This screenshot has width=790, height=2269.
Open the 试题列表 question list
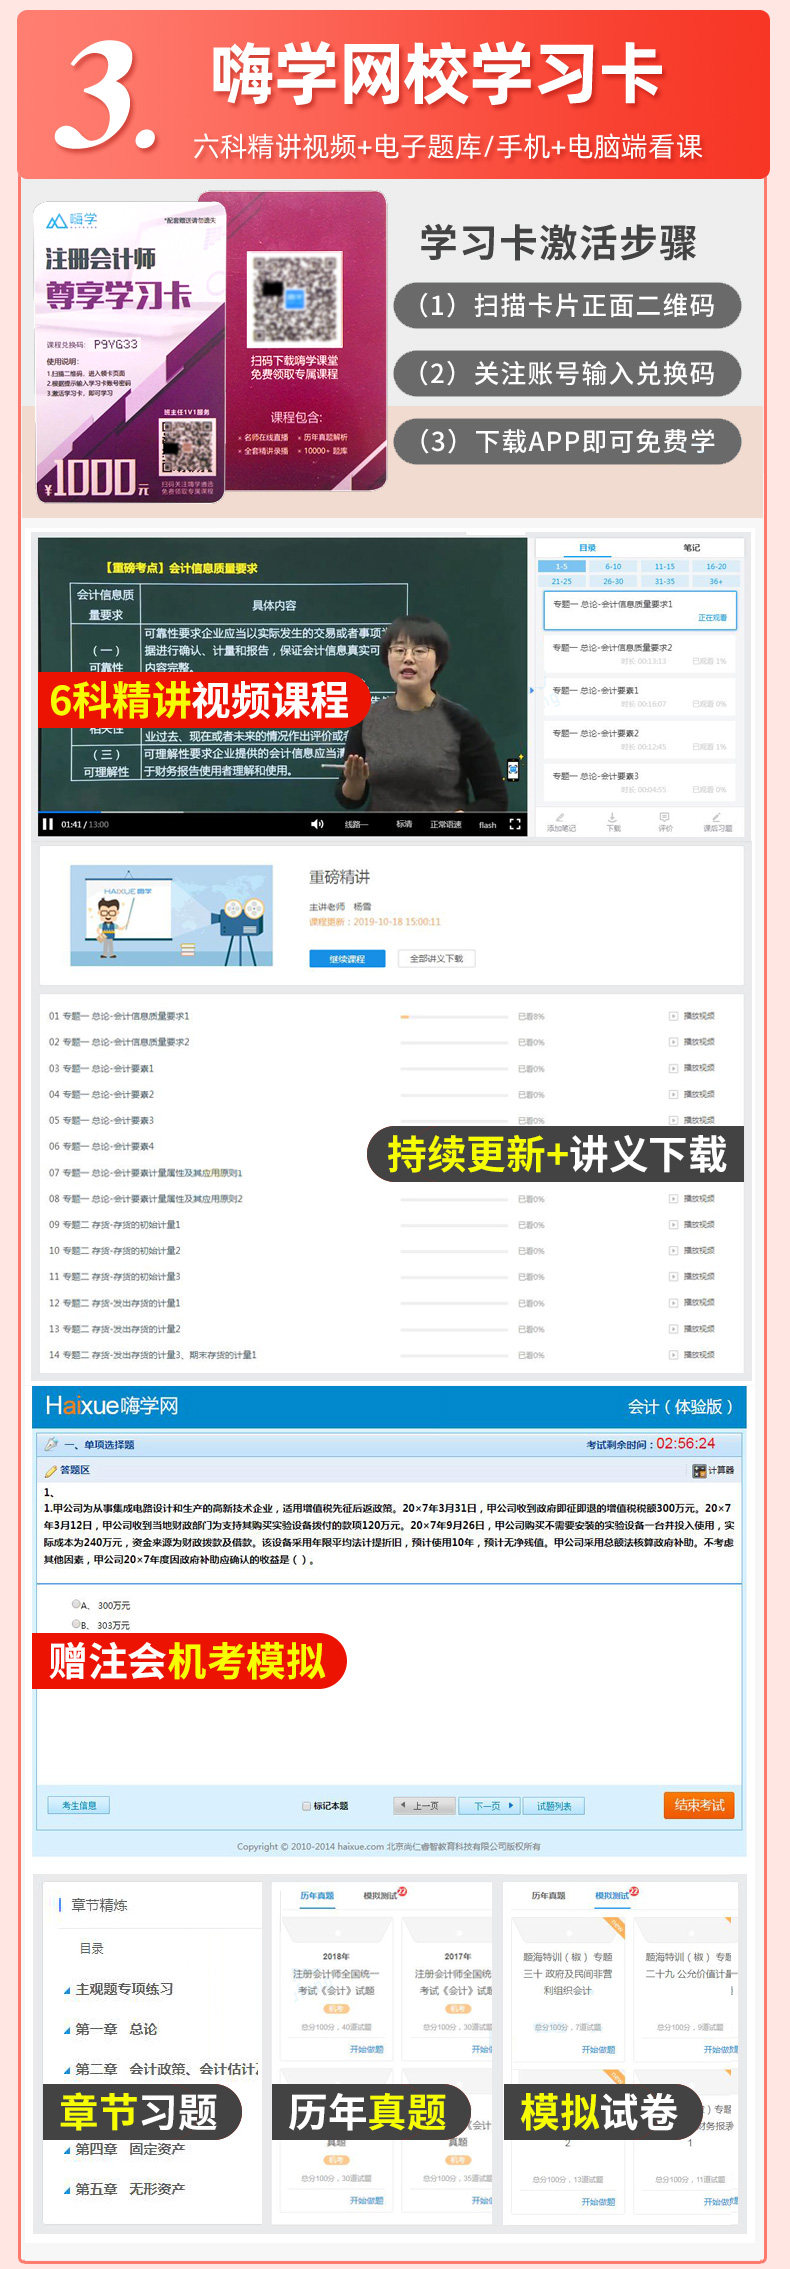554,1806
